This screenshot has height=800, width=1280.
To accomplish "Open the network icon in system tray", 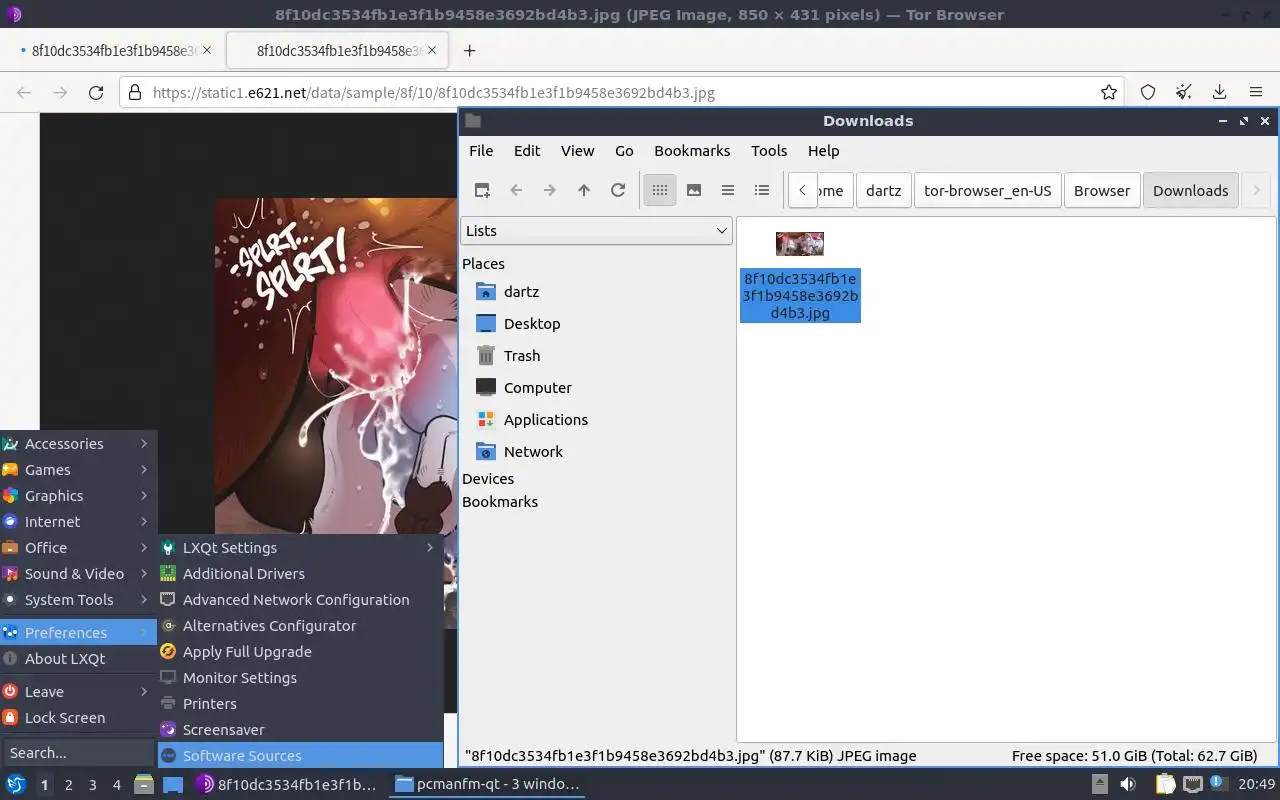I will coord(1193,785).
